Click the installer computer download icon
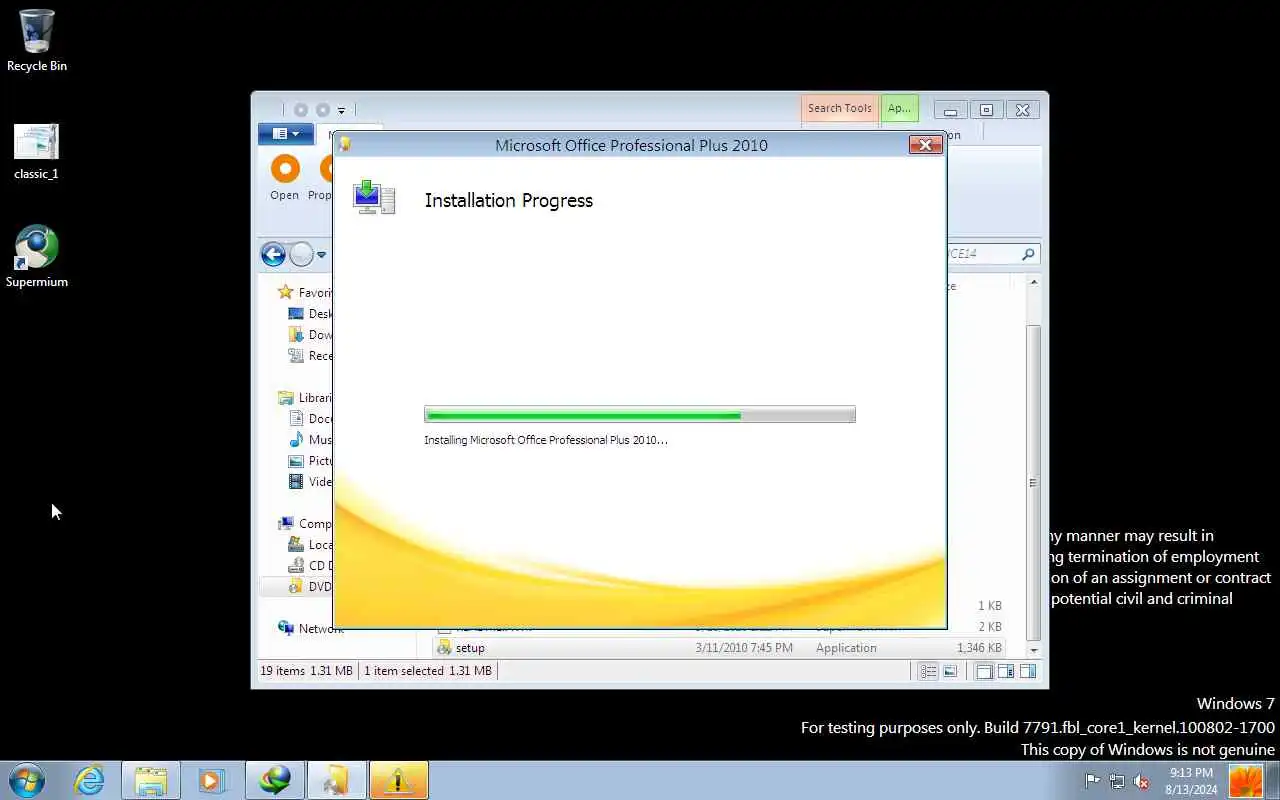 click(x=374, y=197)
